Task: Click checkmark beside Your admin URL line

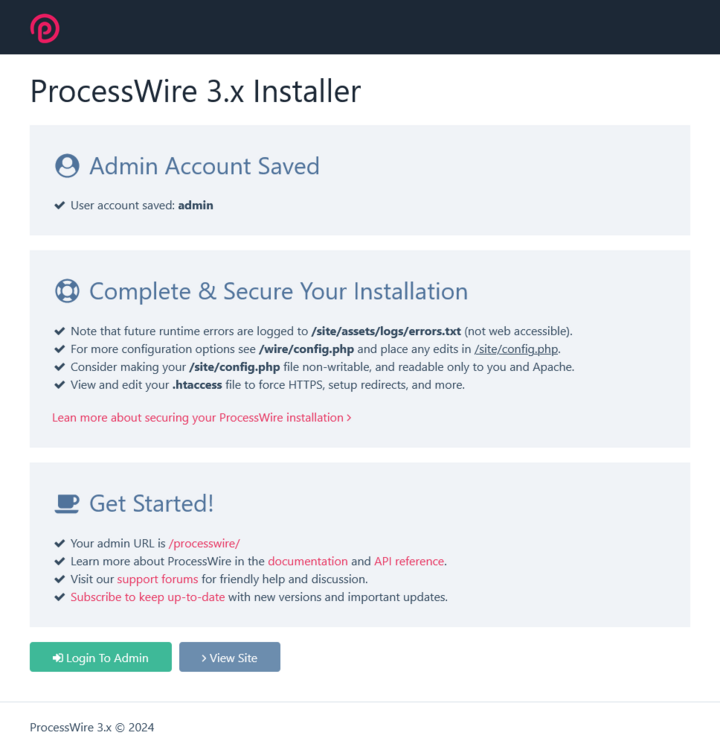Action: coord(59,544)
